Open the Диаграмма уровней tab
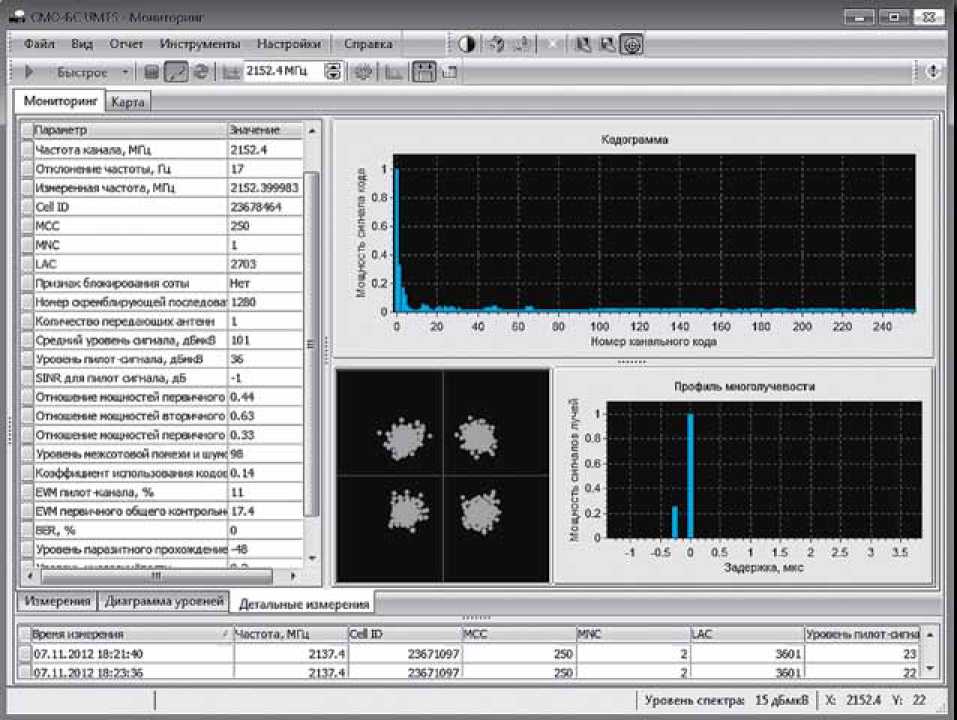Screen dimensions: 957x720 (x=164, y=602)
